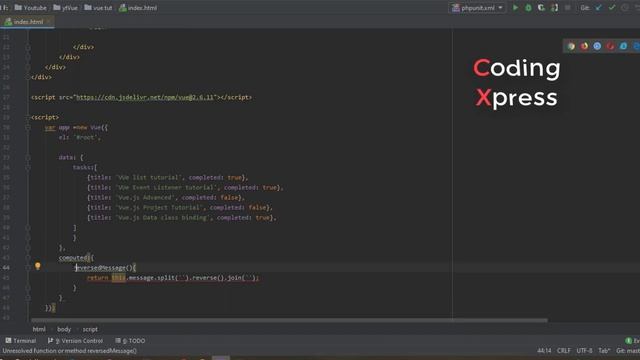The image size is (640, 360).
Task: Click the UTF-8 encoding status
Action: point(584,351)
